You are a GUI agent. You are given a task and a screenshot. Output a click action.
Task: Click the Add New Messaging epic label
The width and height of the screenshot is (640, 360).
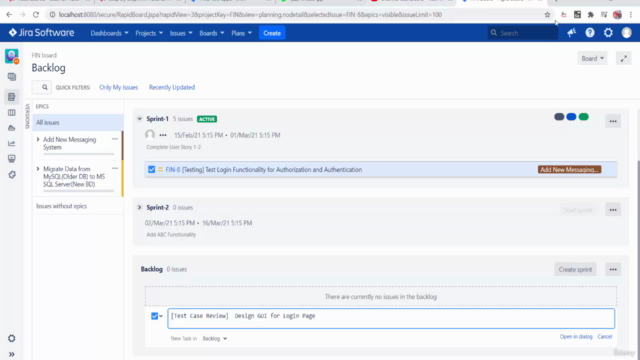[569, 170]
